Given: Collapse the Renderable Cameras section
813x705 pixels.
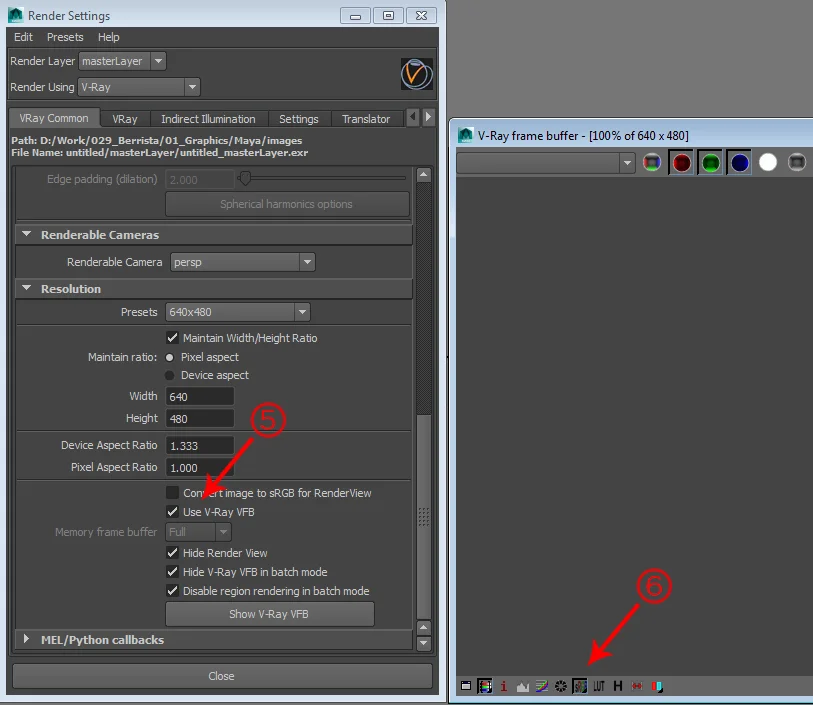Looking at the screenshot, I should point(27,234).
